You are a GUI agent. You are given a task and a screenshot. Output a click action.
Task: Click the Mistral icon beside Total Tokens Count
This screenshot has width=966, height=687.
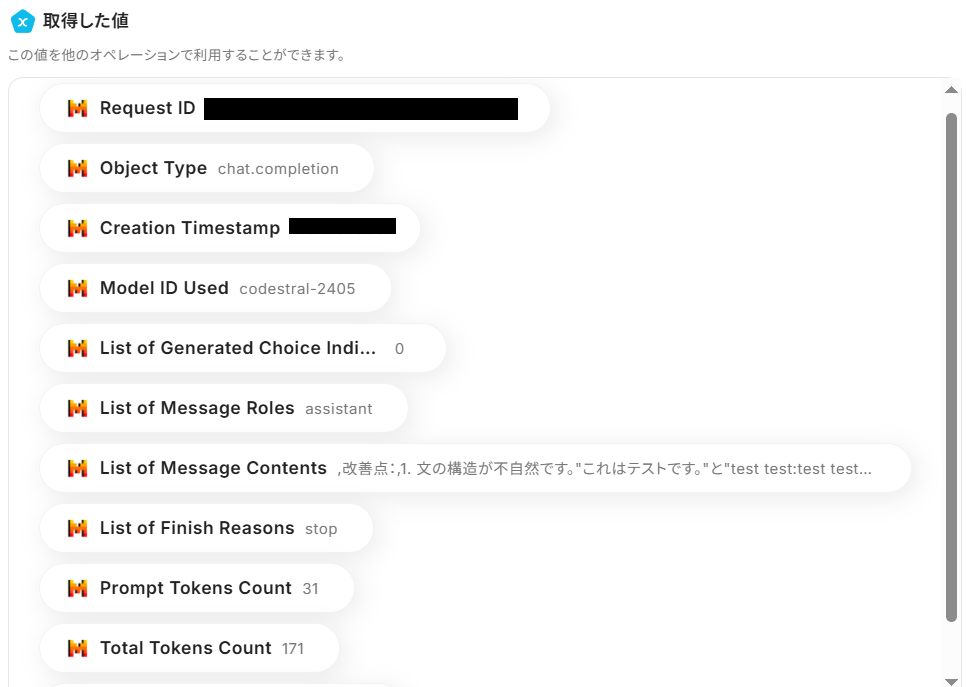(x=77, y=648)
